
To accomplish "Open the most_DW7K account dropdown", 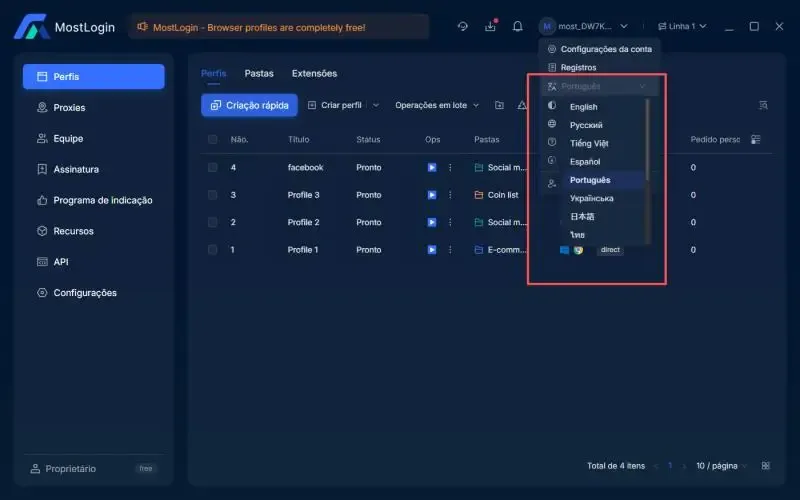I will pyautogui.click(x=583, y=26).
